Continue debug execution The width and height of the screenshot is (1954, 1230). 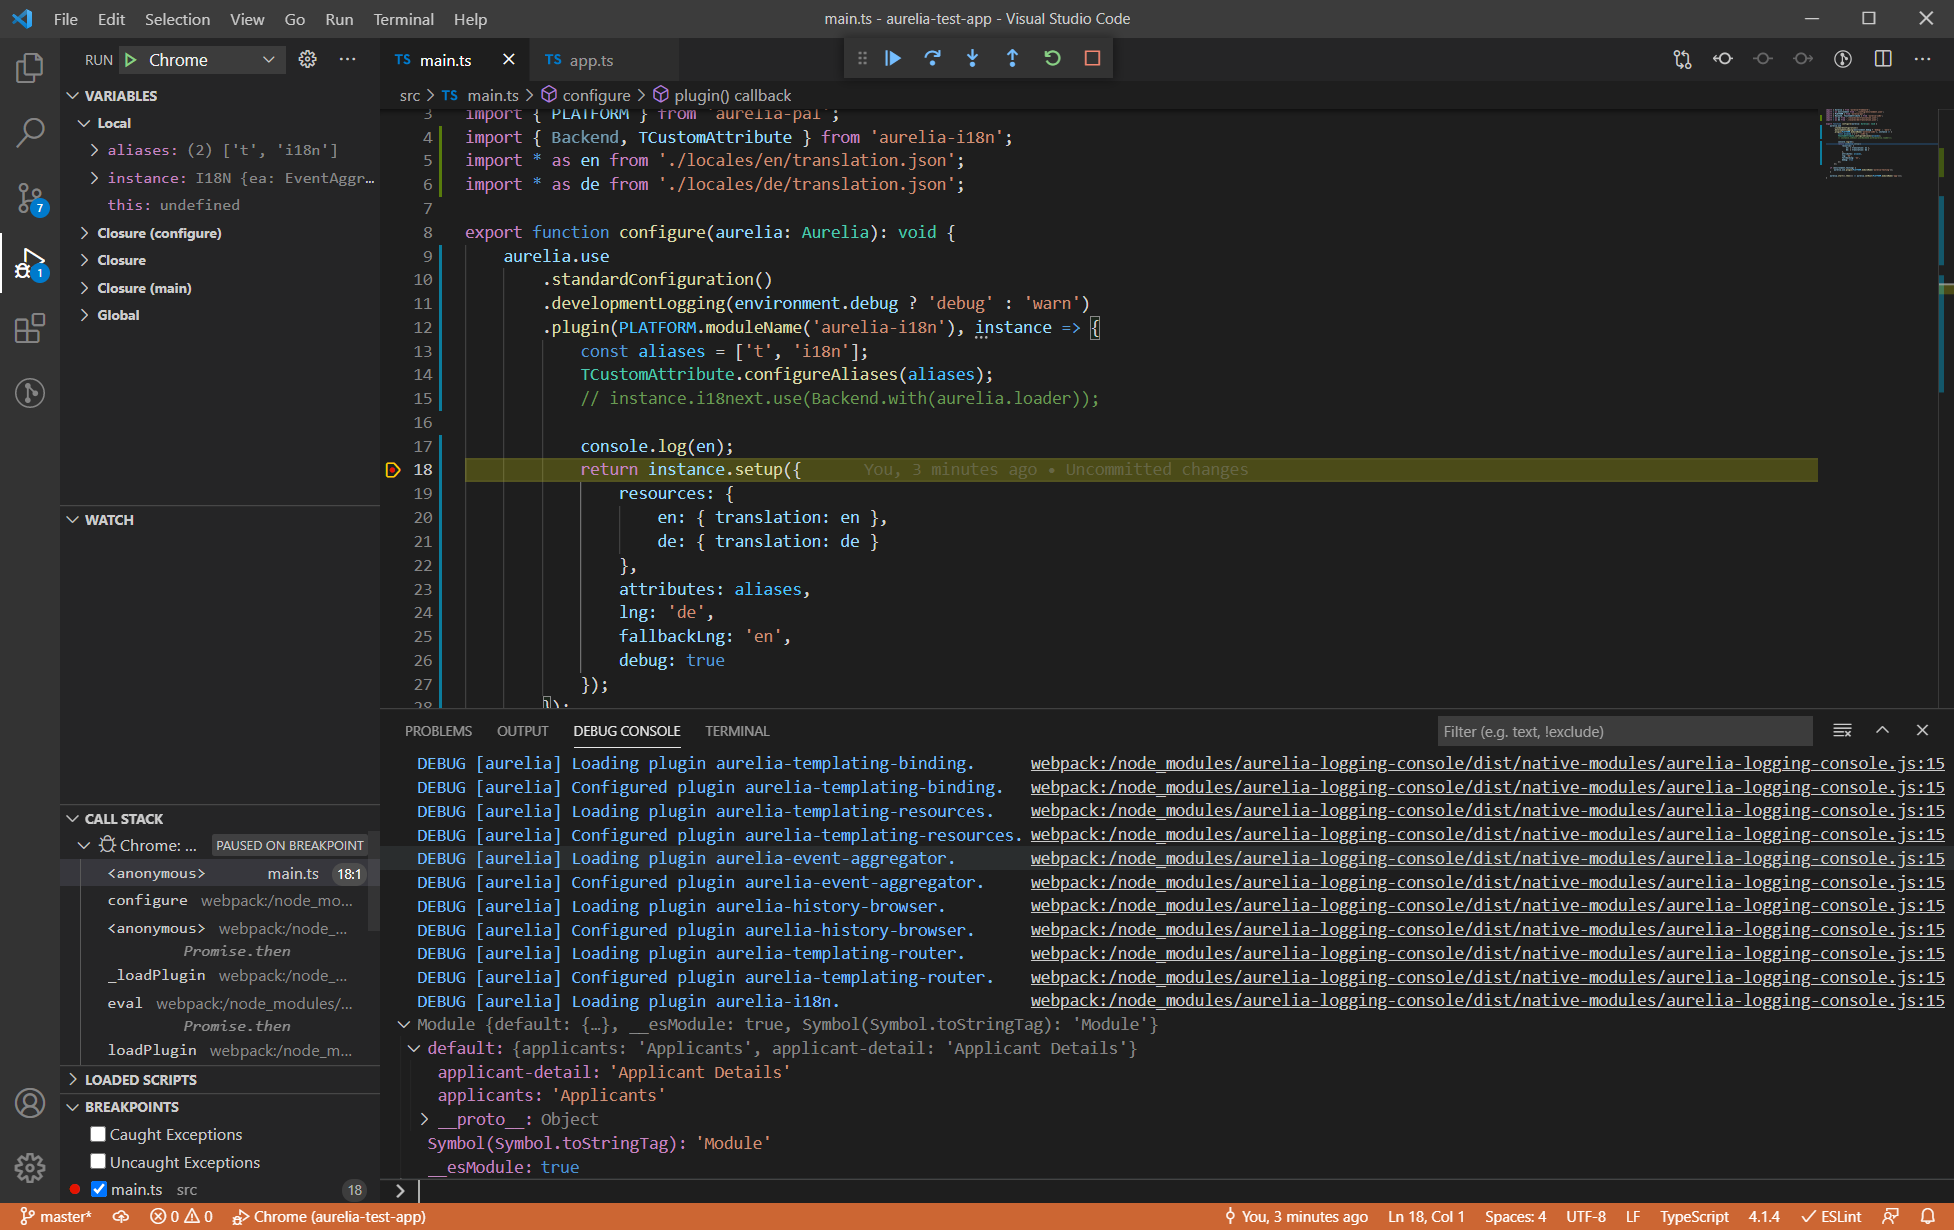point(893,59)
